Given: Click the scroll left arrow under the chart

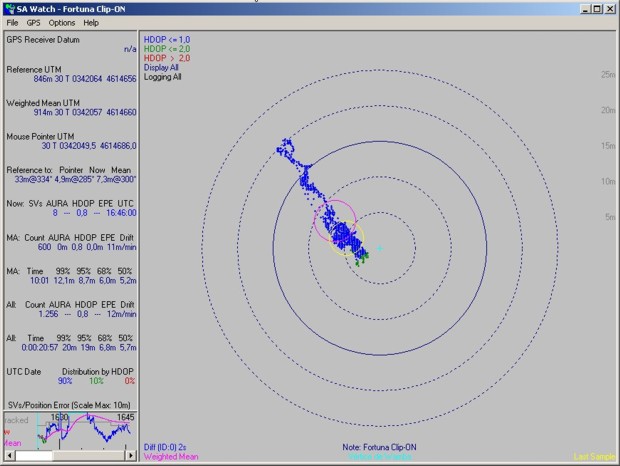Looking at the screenshot, I should pyautogui.click(x=10, y=456).
